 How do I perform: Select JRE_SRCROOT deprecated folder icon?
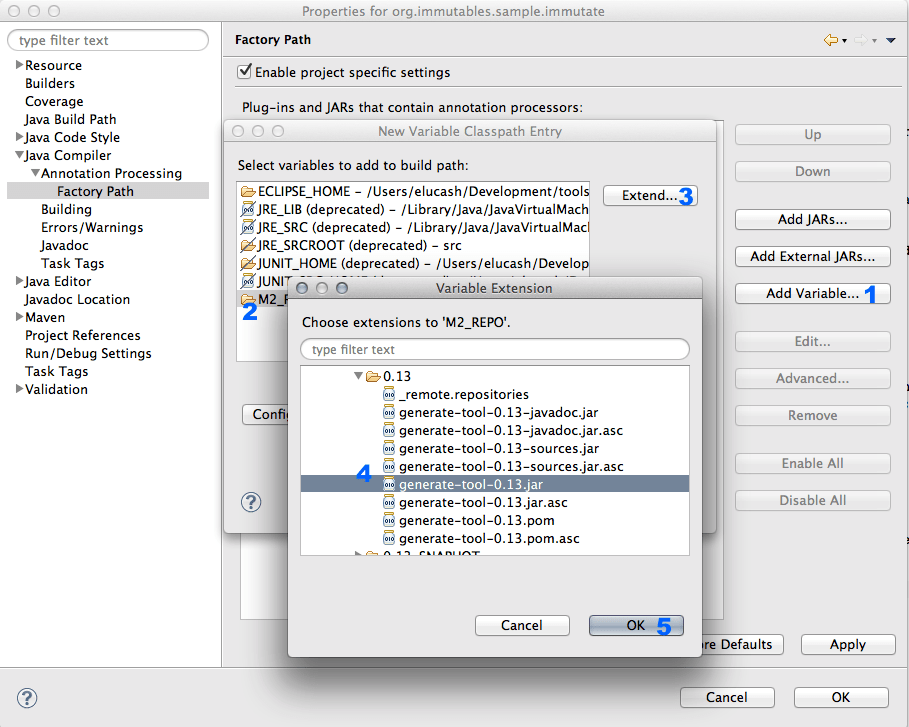pyautogui.click(x=248, y=245)
